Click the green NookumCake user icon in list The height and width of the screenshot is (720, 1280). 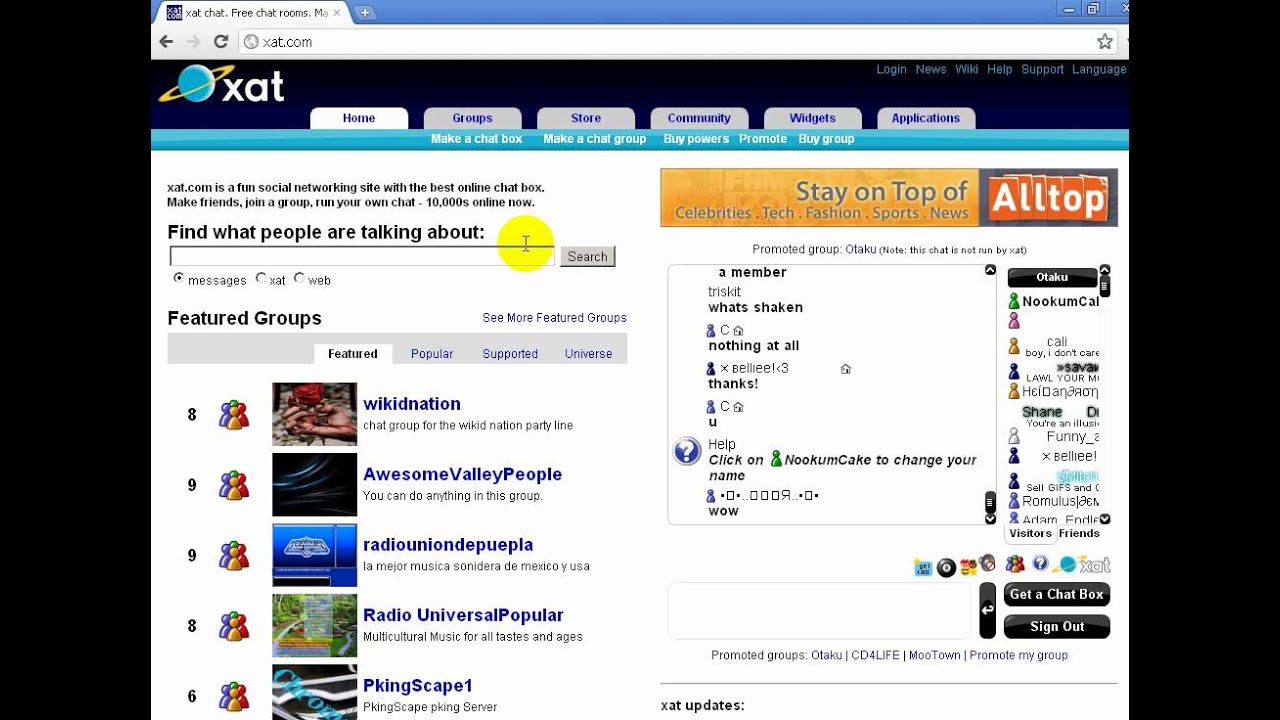coord(1014,301)
